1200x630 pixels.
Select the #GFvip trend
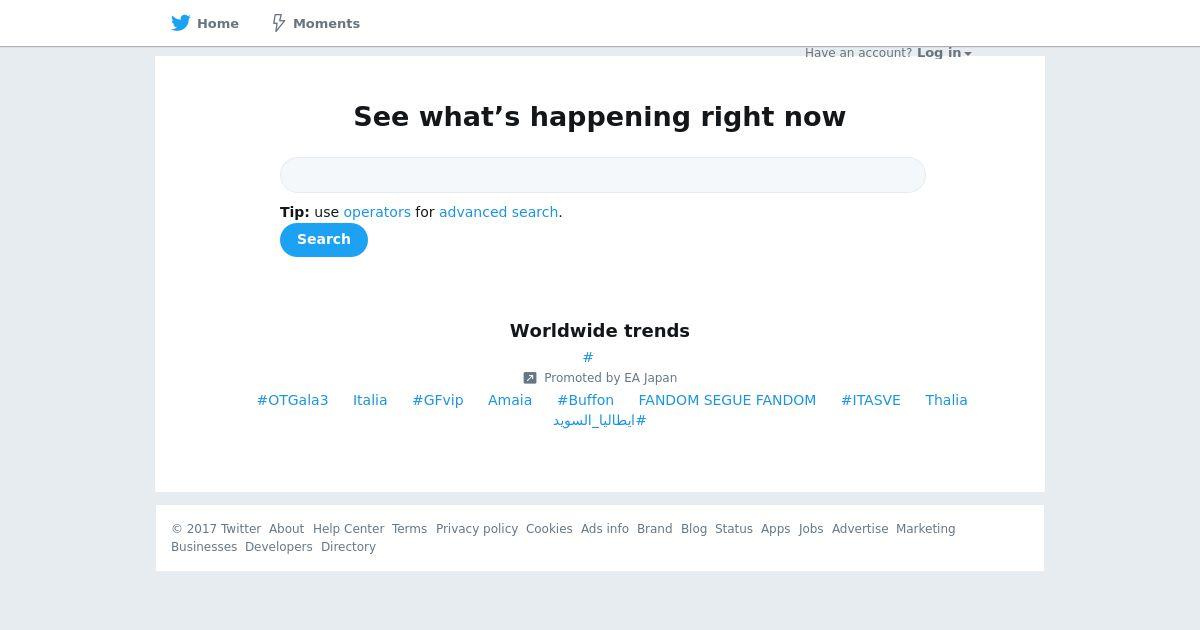[438, 400]
